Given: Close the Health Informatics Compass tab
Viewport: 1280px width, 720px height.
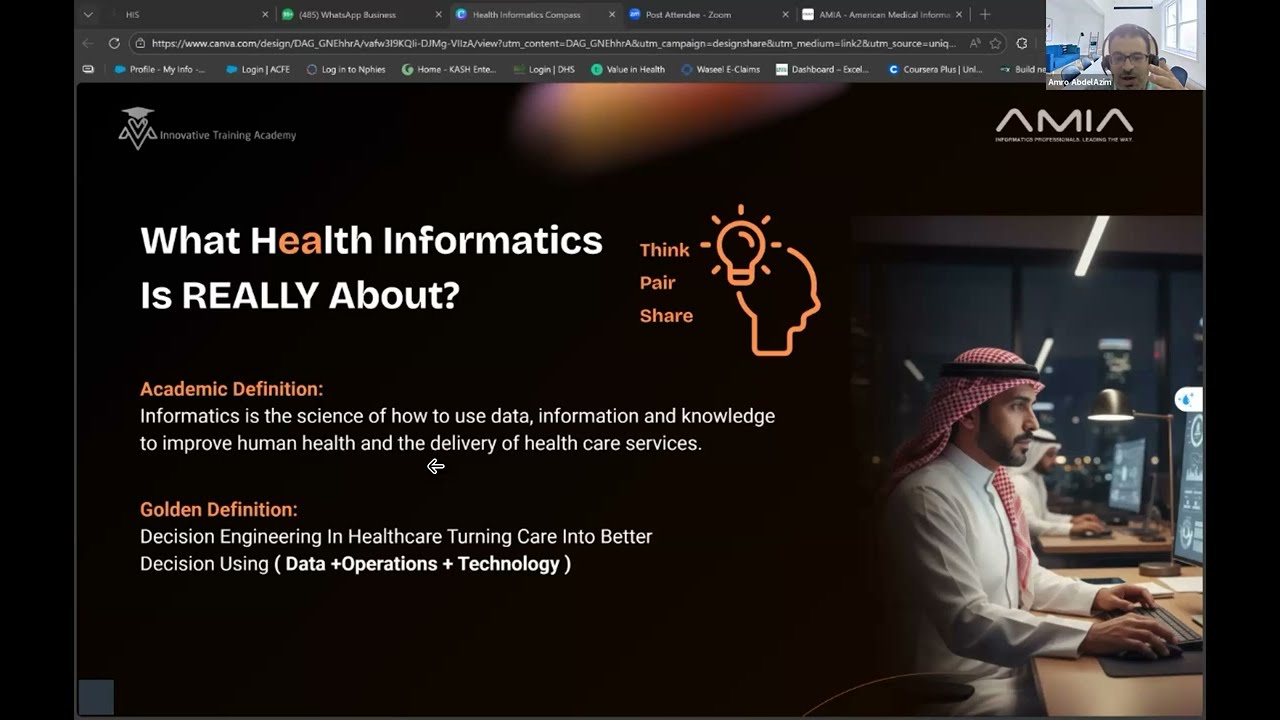Looking at the screenshot, I should coord(612,15).
